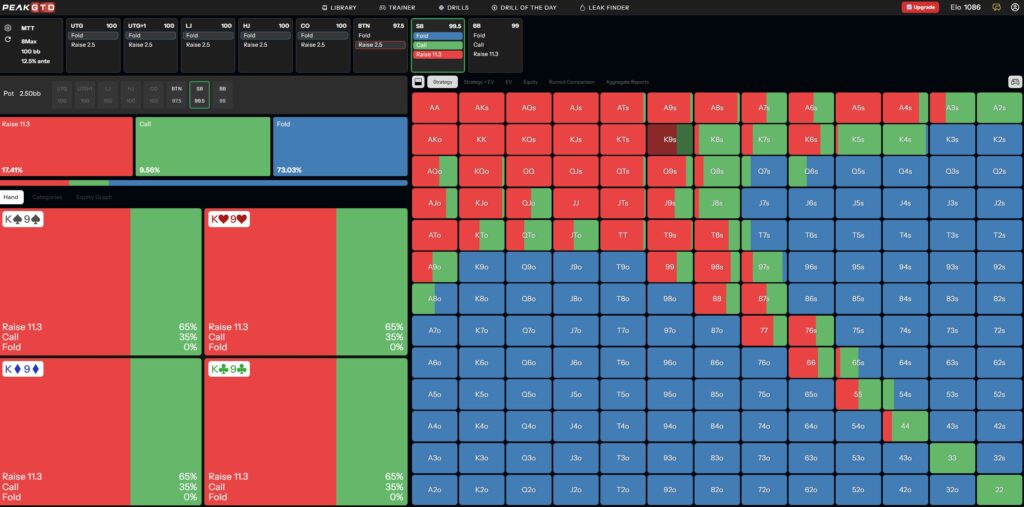
Task: Open the chat feedback icon in header
Action: coord(996,7)
